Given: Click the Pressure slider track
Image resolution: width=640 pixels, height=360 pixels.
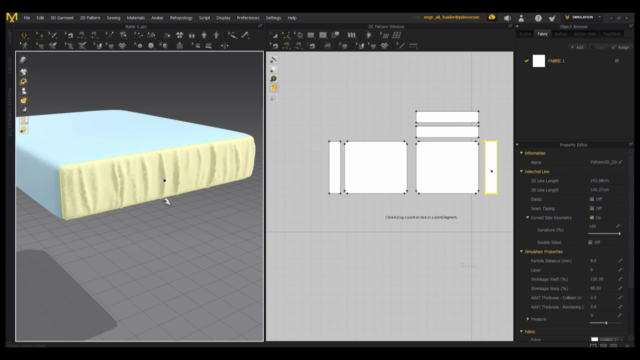Looking at the screenshot, I should [606, 323].
